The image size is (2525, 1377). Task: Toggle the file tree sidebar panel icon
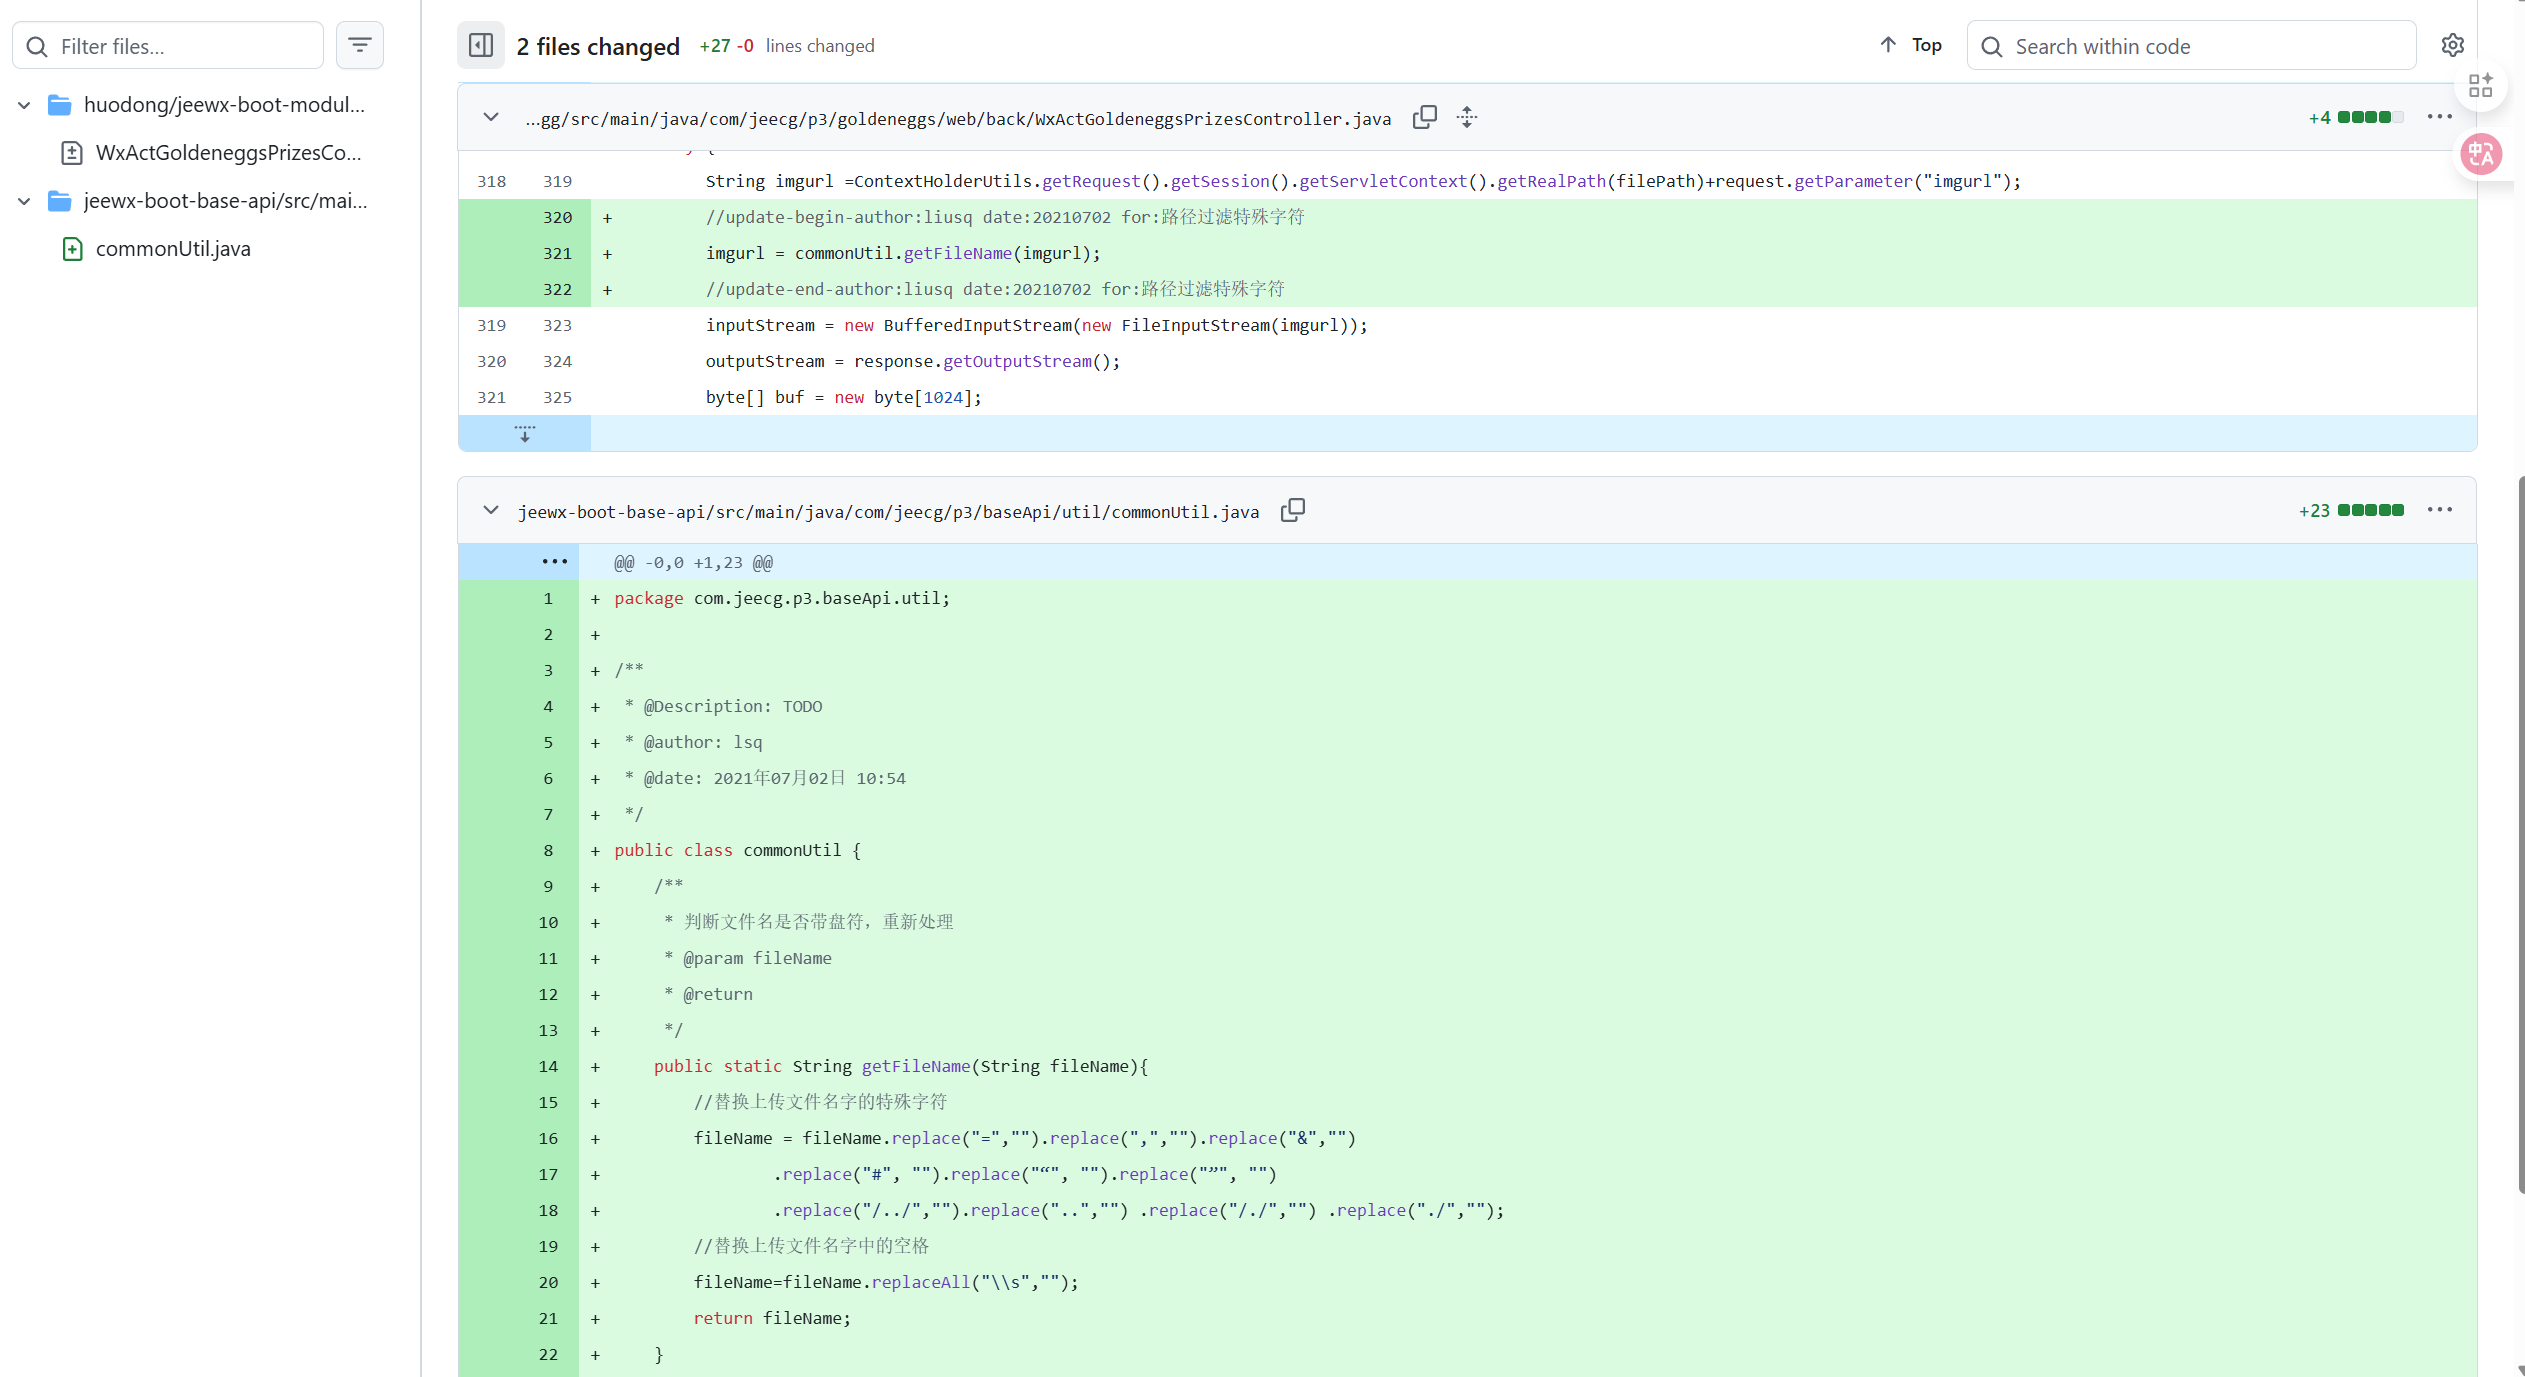click(x=480, y=46)
